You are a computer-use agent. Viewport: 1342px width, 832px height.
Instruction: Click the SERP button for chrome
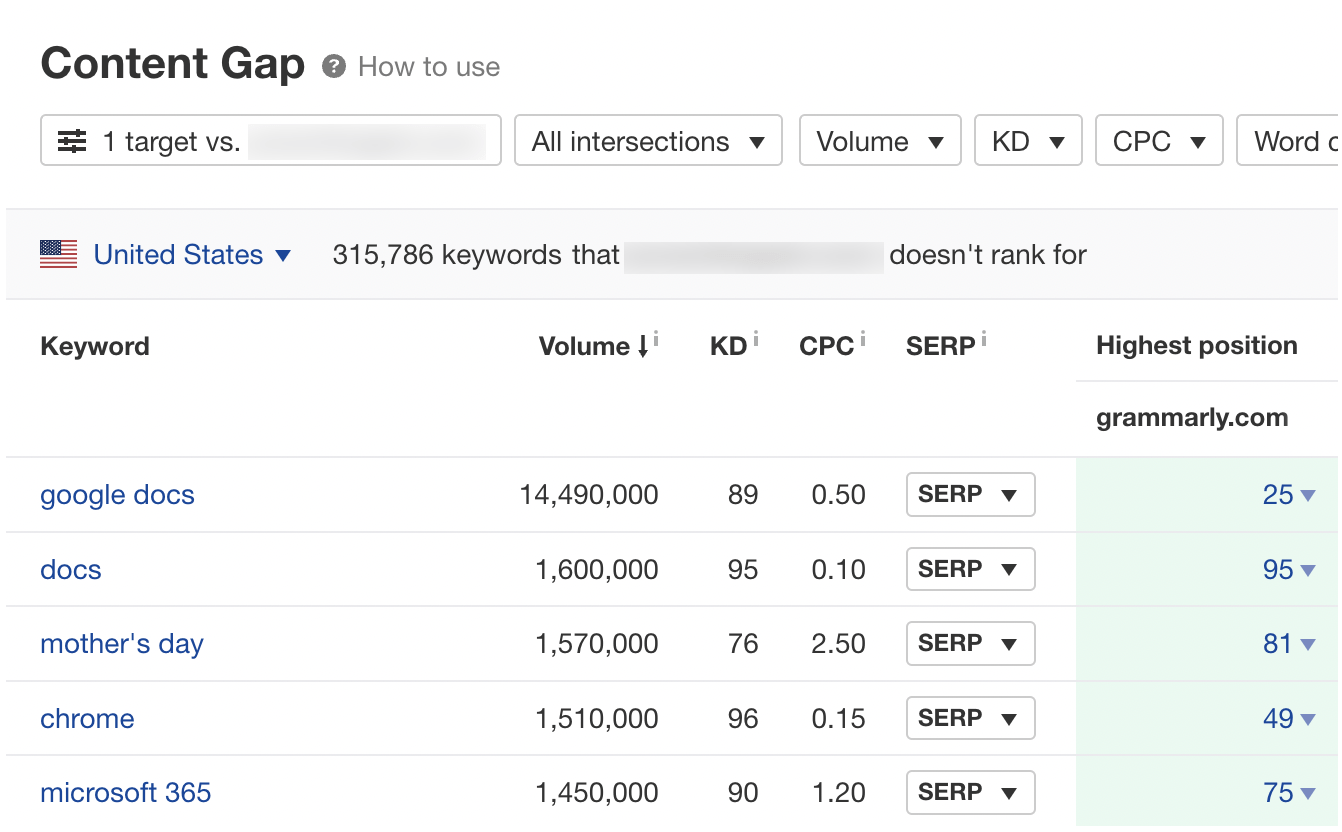tap(970, 718)
